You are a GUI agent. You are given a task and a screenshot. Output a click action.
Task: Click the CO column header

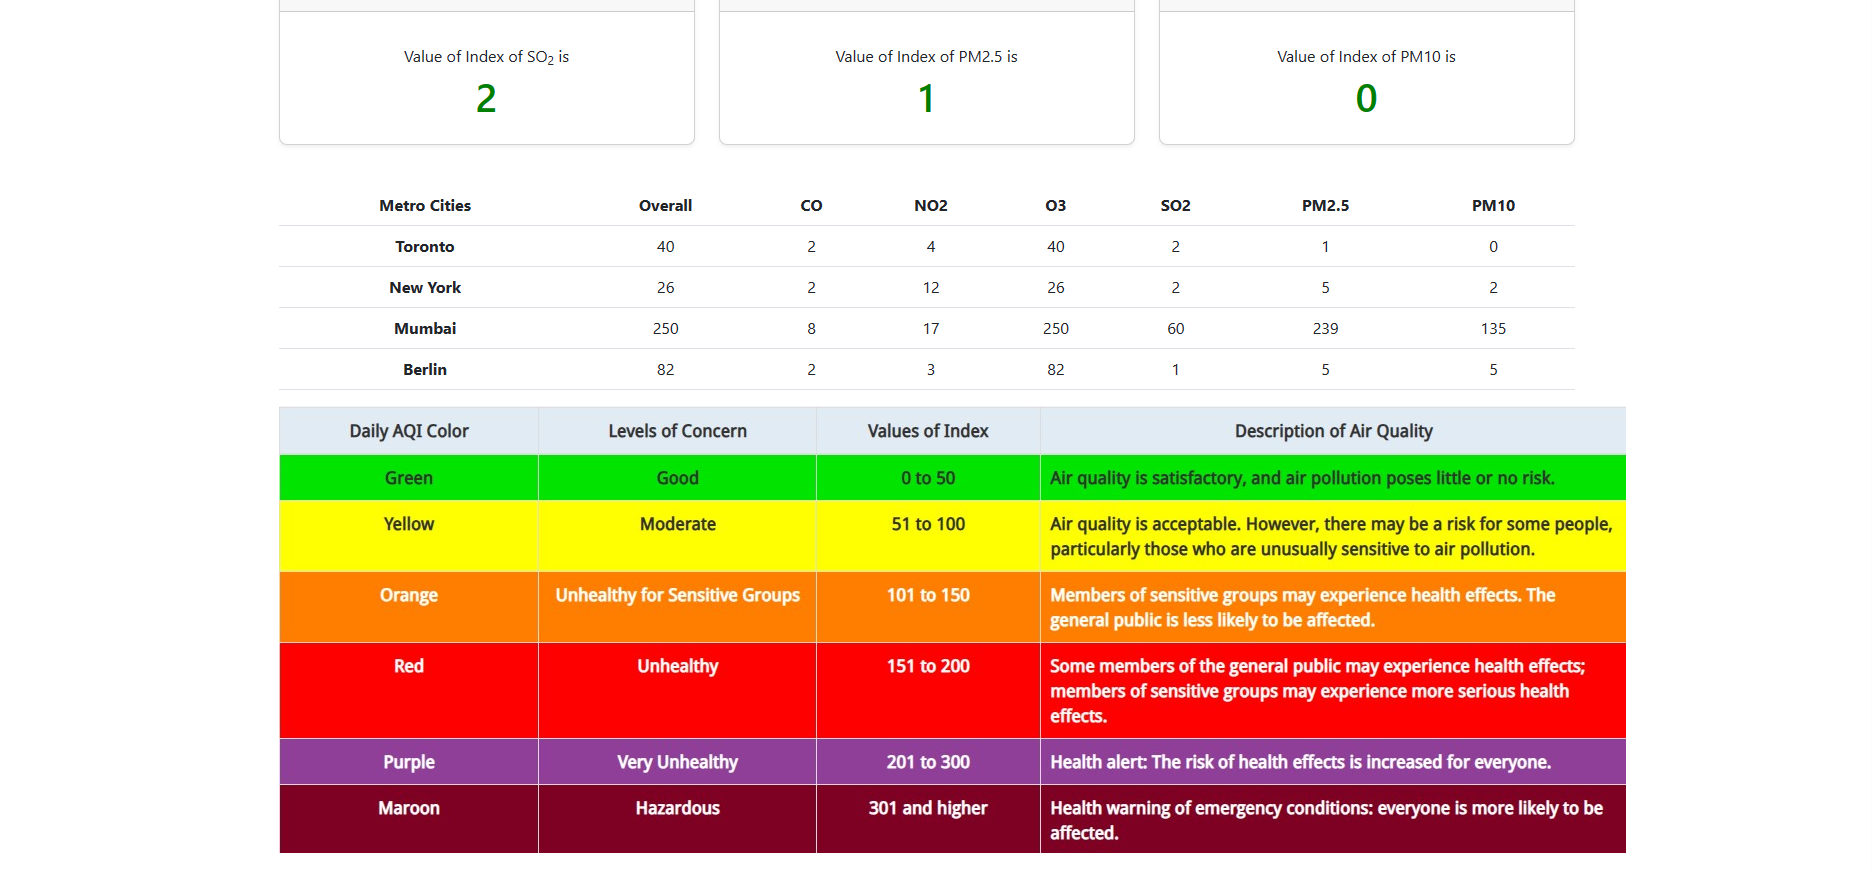pyautogui.click(x=811, y=205)
